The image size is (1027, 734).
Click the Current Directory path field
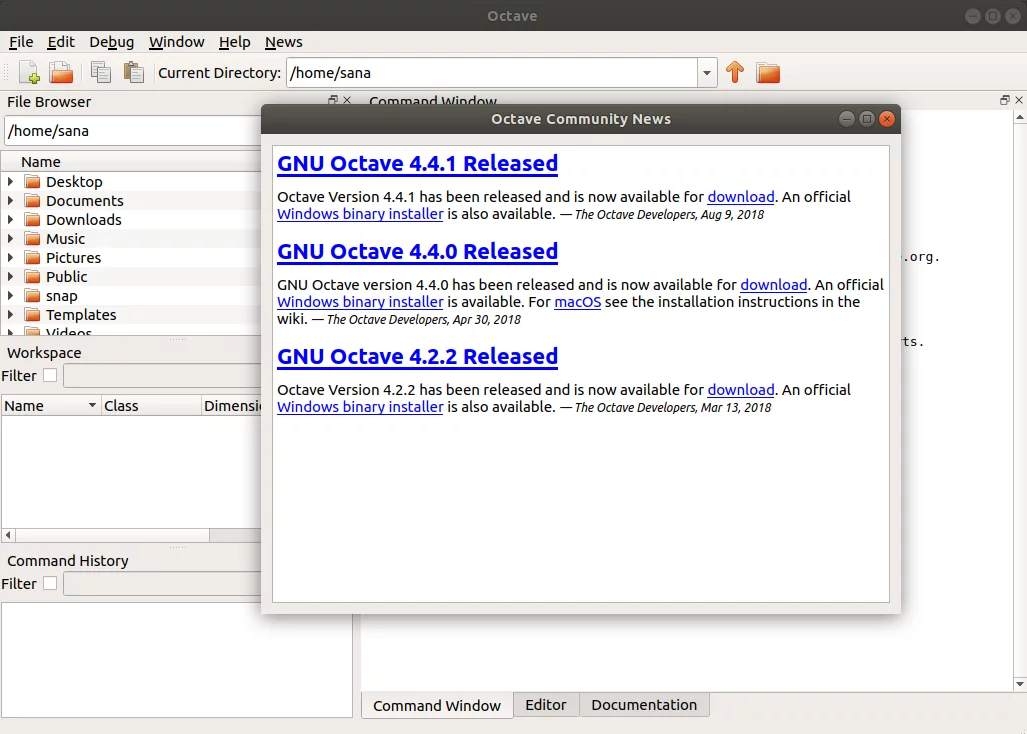[x=492, y=73]
